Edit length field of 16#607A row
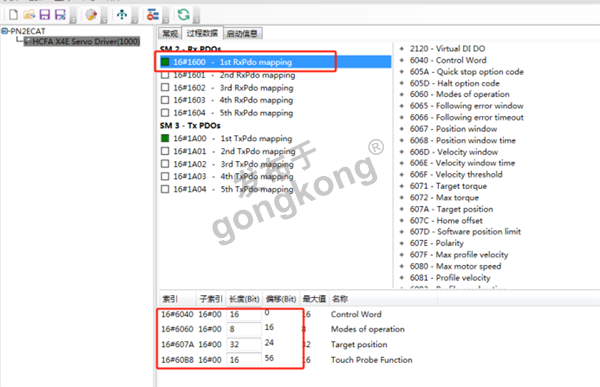600x387 pixels. [244, 345]
